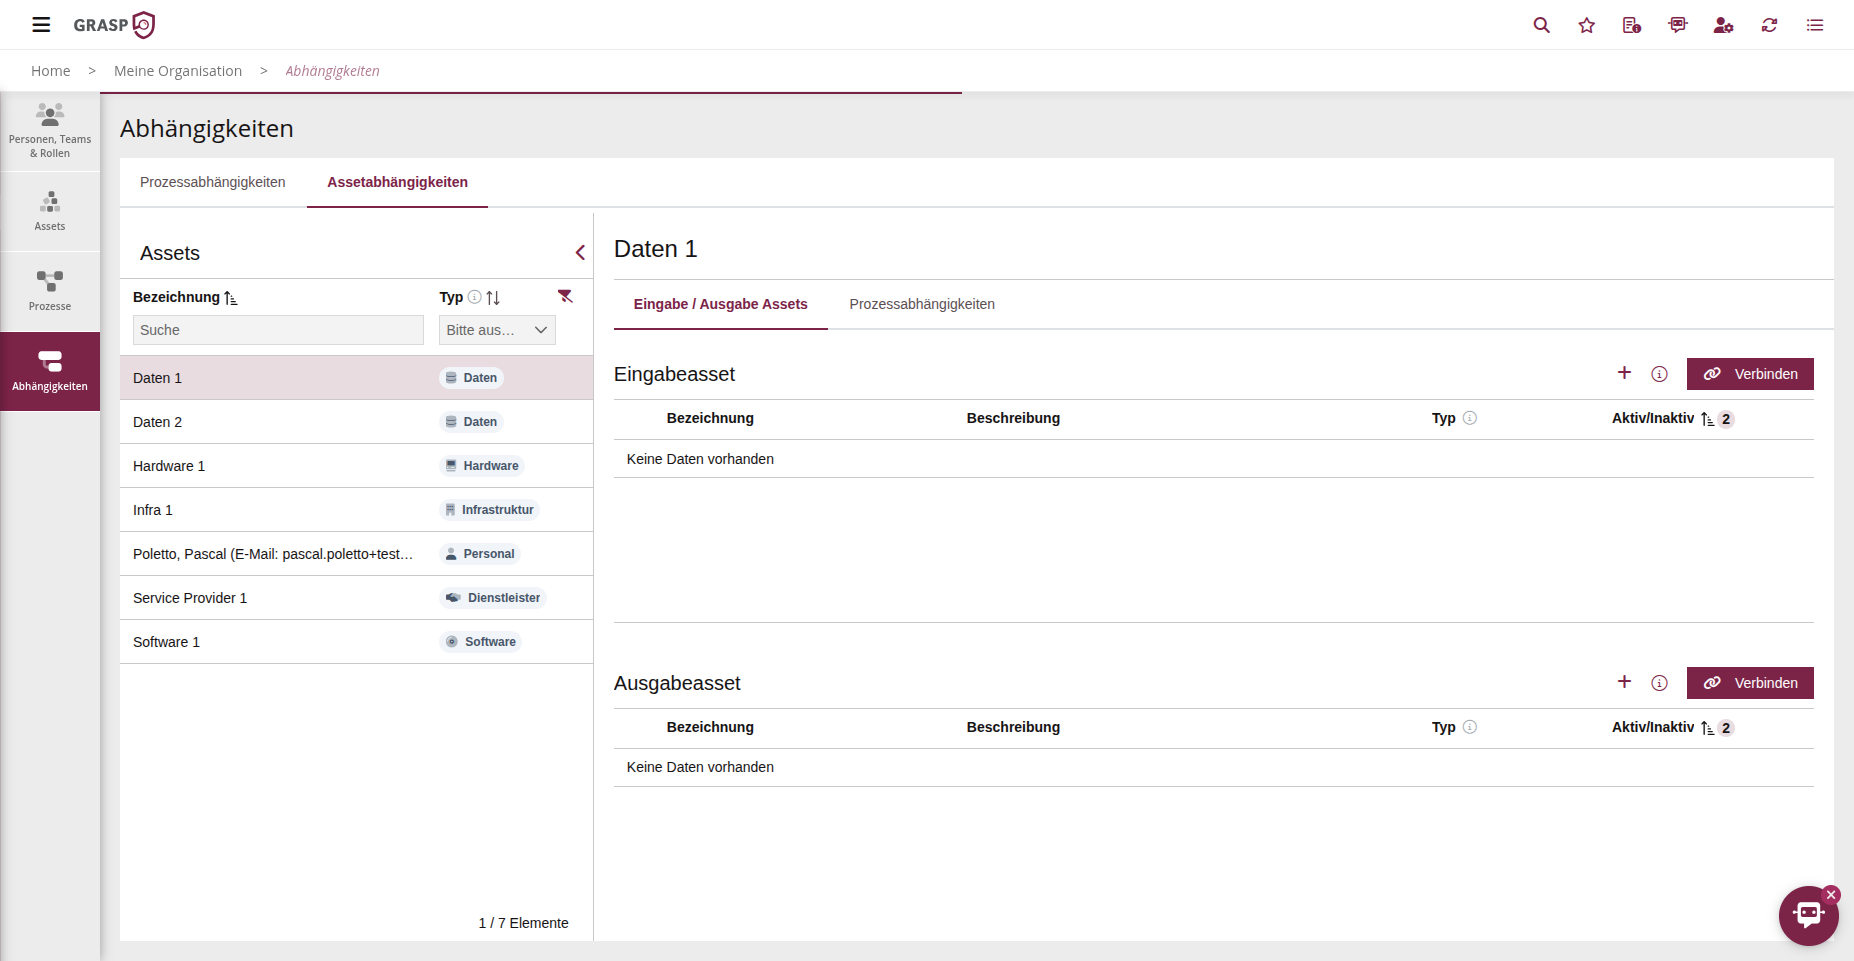The height and width of the screenshot is (961, 1854).
Task: Click the refresh icon in top bar
Action: coord(1769,25)
